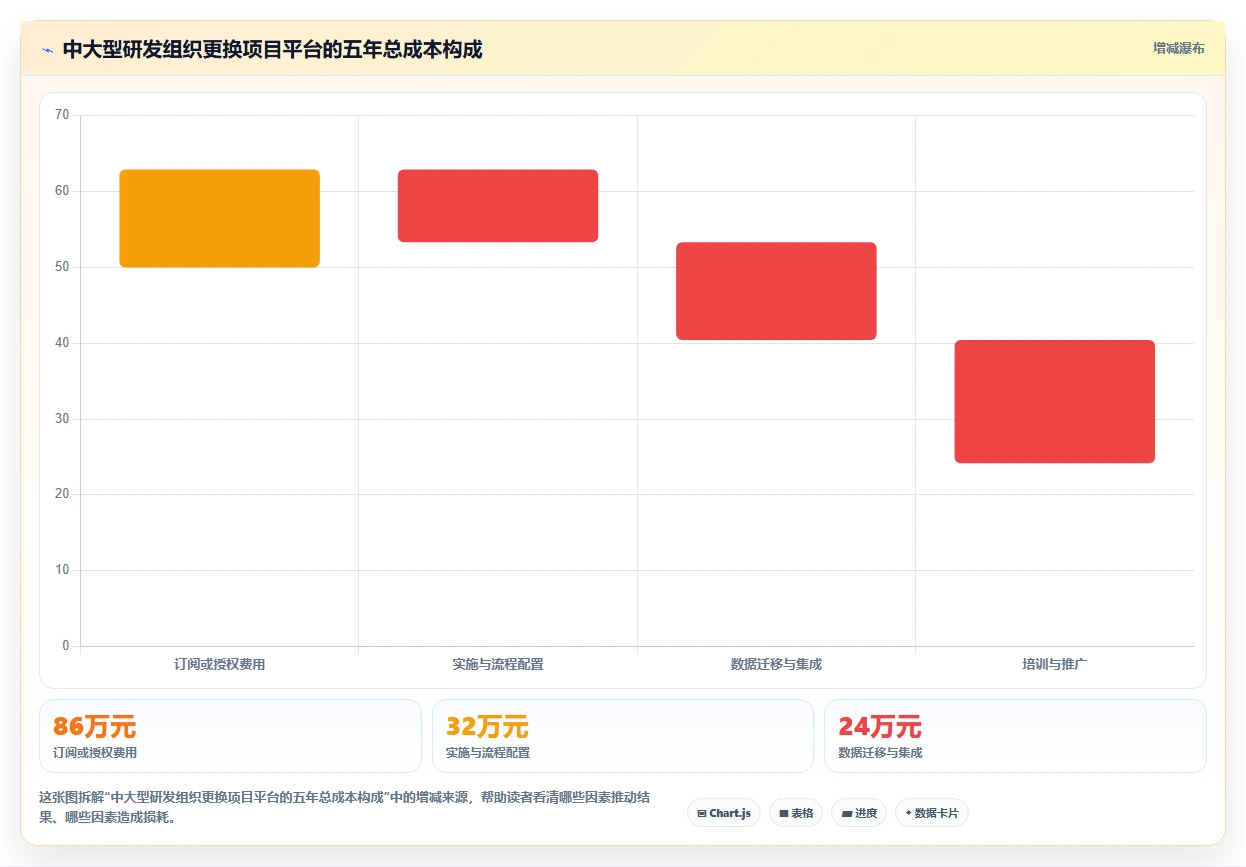The image size is (1246, 867).
Task: Click the y-axis value 40
Action: pyautogui.click(x=62, y=343)
